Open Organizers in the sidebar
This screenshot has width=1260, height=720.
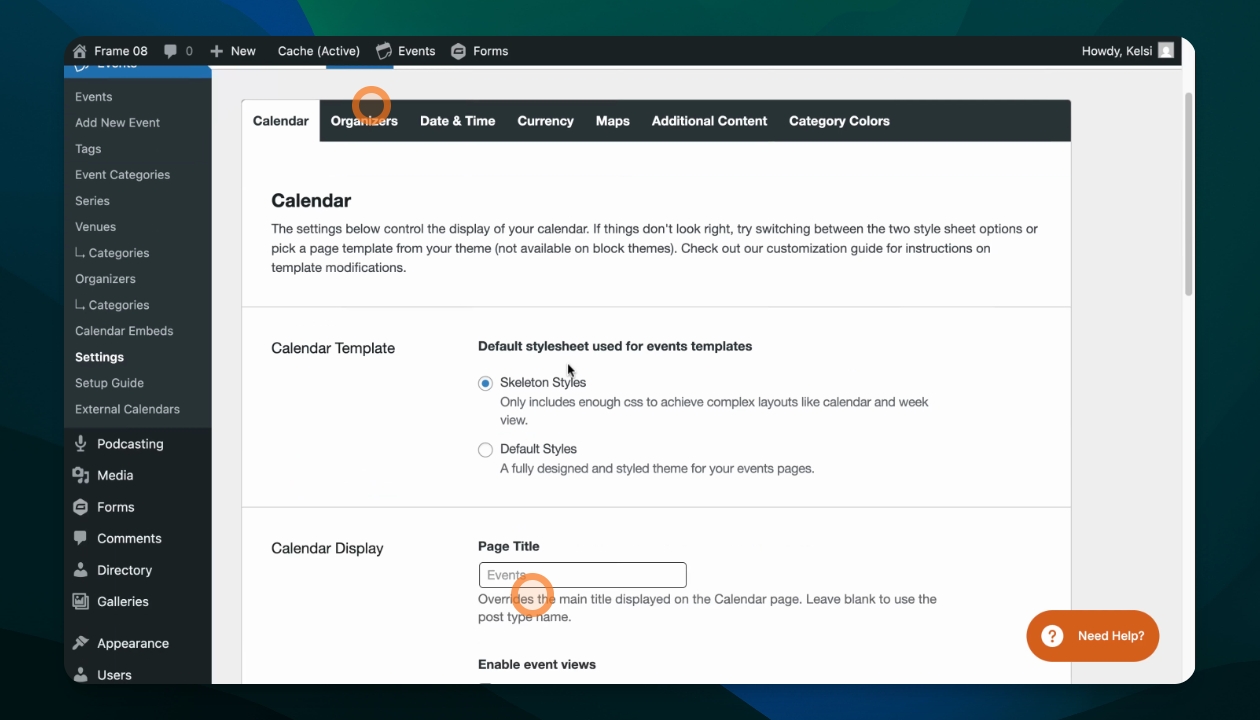point(106,279)
